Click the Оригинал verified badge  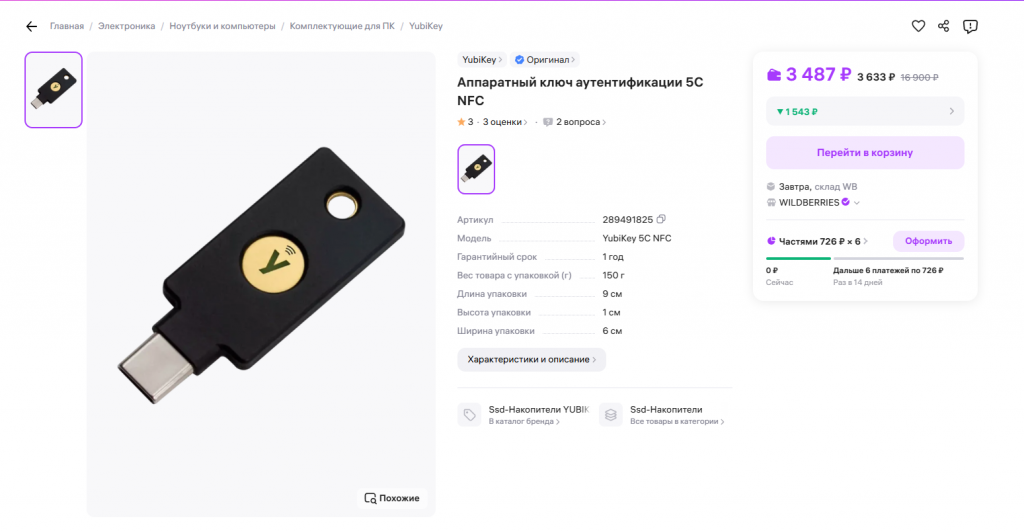545,59
